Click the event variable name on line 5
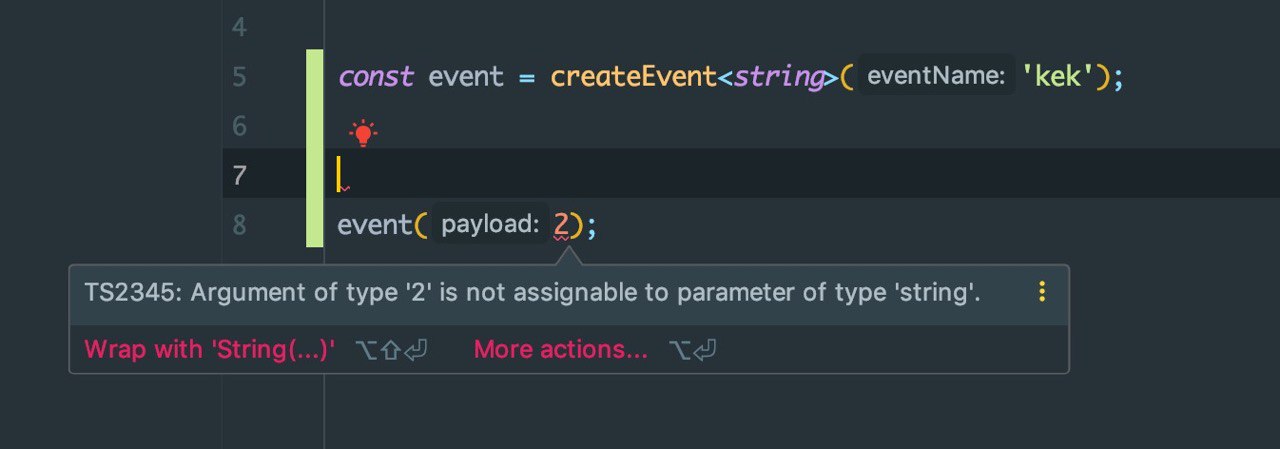The width and height of the screenshot is (1280, 449). click(466, 77)
